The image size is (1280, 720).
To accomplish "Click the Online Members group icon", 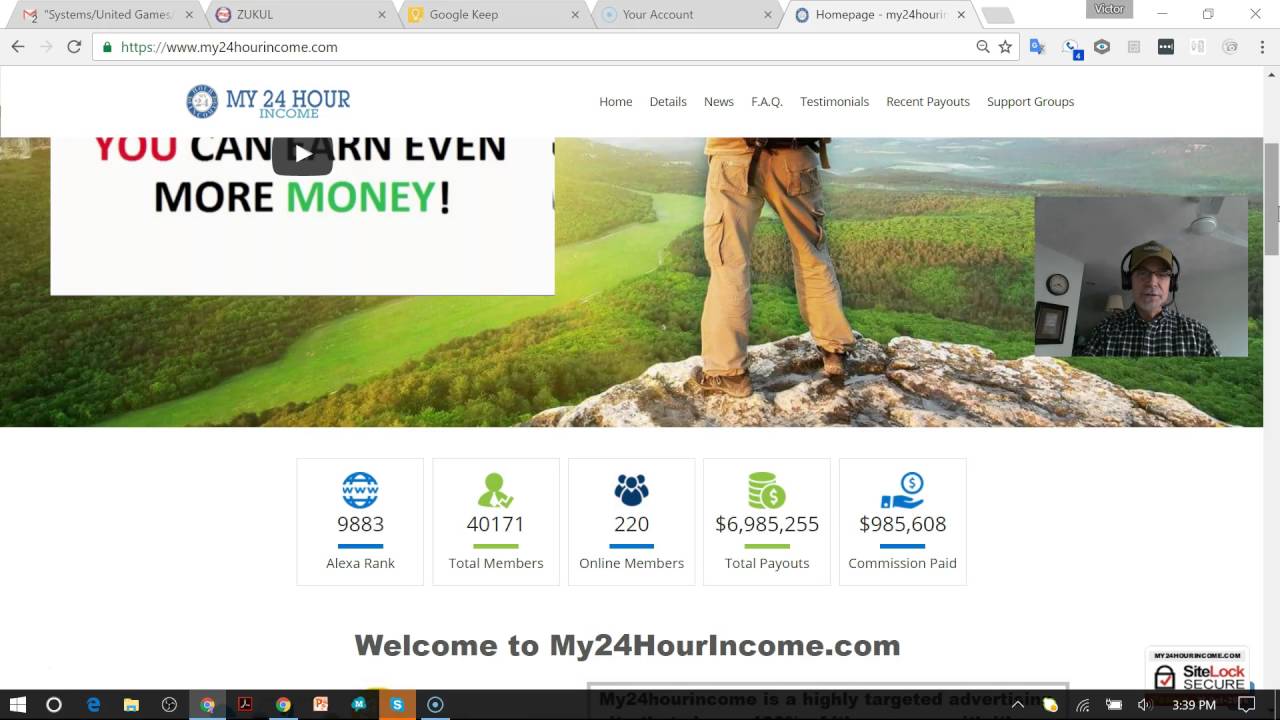I will (631, 490).
